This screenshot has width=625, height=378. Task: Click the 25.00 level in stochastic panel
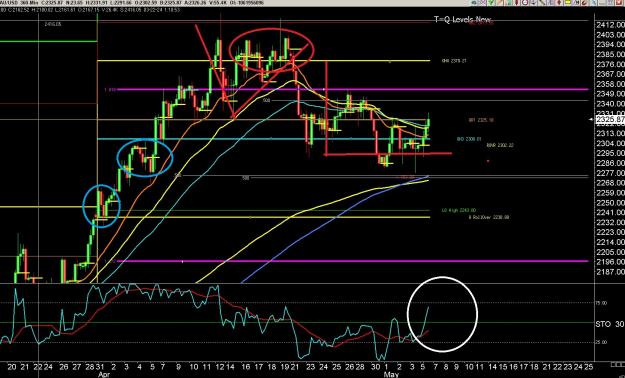coord(601,342)
